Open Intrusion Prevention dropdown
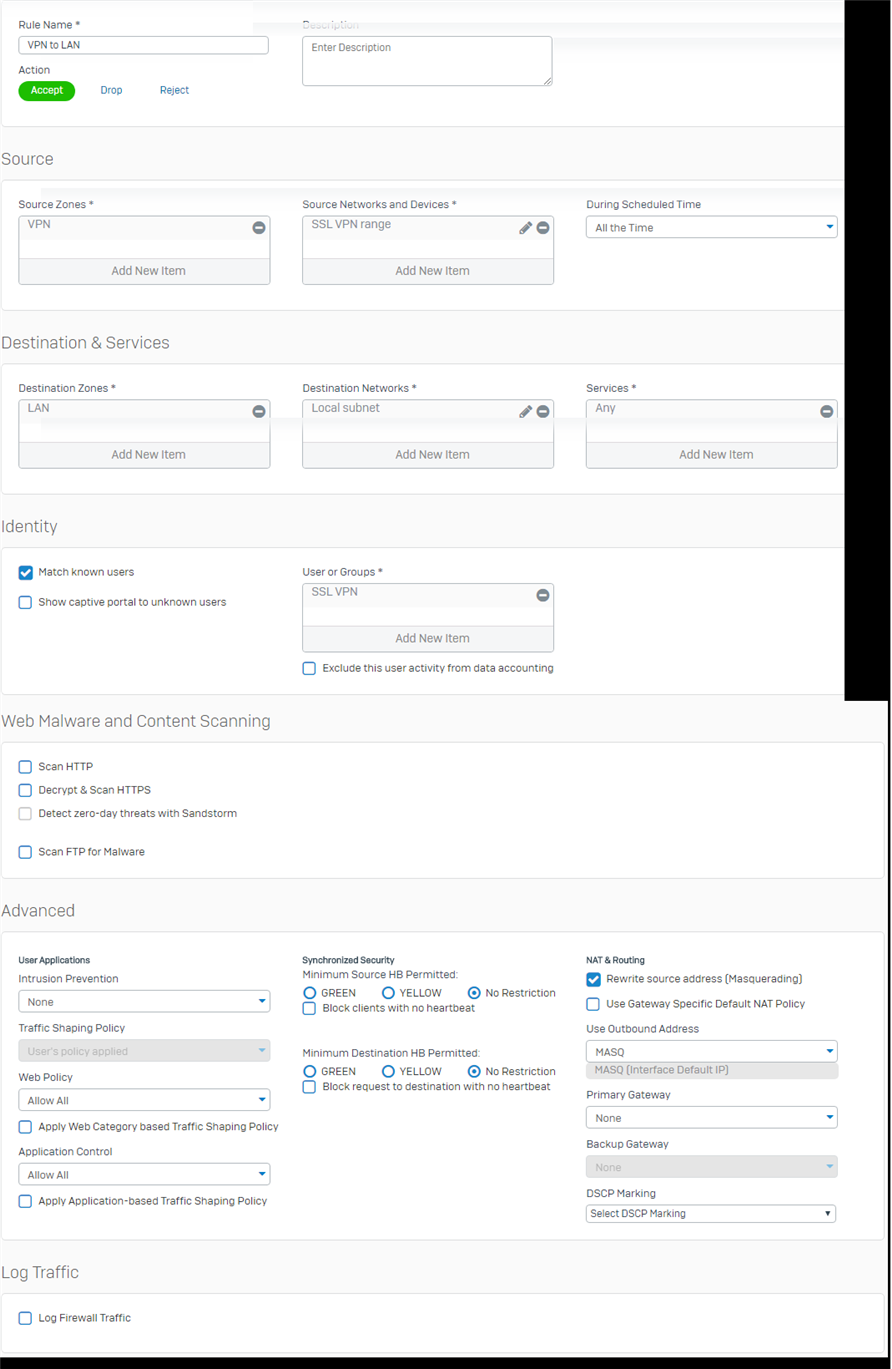 pyautogui.click(x=144, y=1002)
